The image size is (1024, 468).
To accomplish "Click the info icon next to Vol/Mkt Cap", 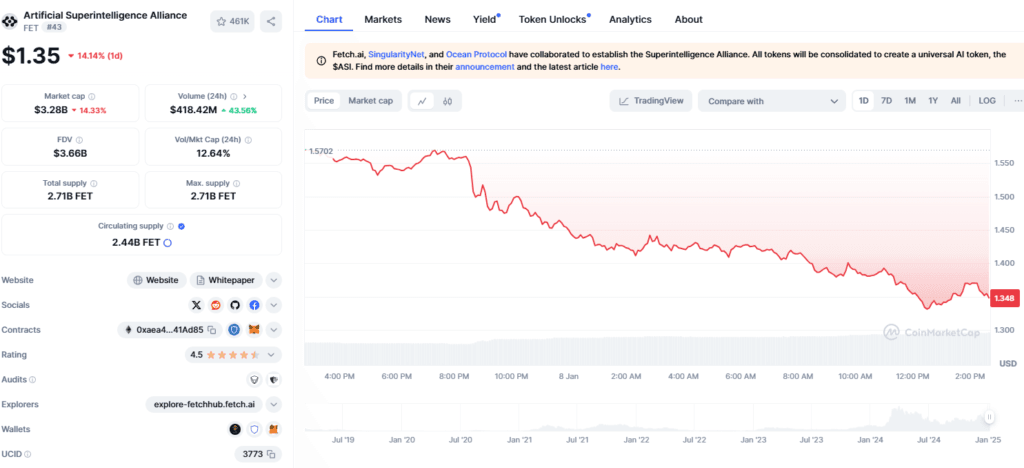I will click(x=248, y=140).
